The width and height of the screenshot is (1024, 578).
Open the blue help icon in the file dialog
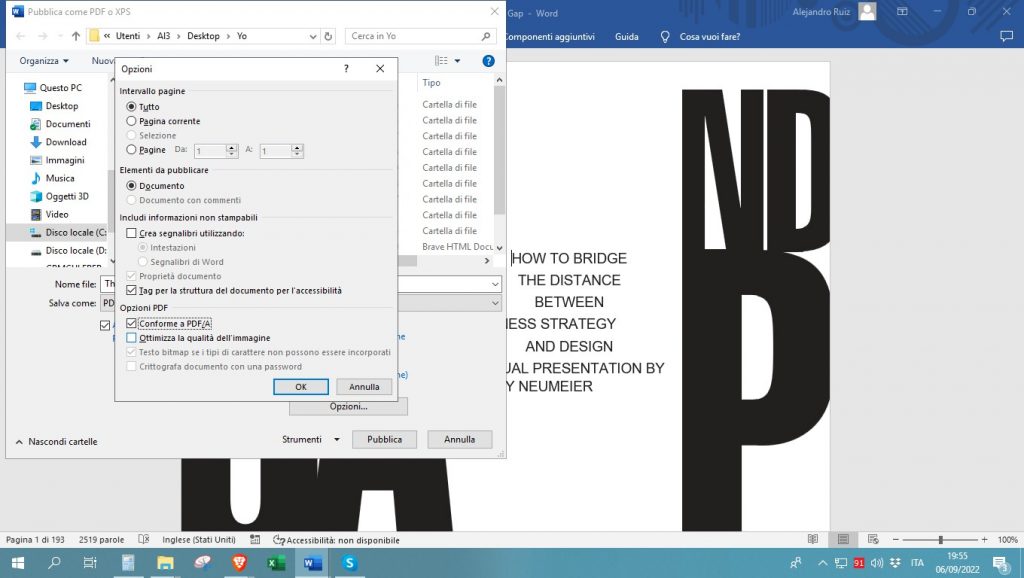pyautogui.click(x=488, y=61)
